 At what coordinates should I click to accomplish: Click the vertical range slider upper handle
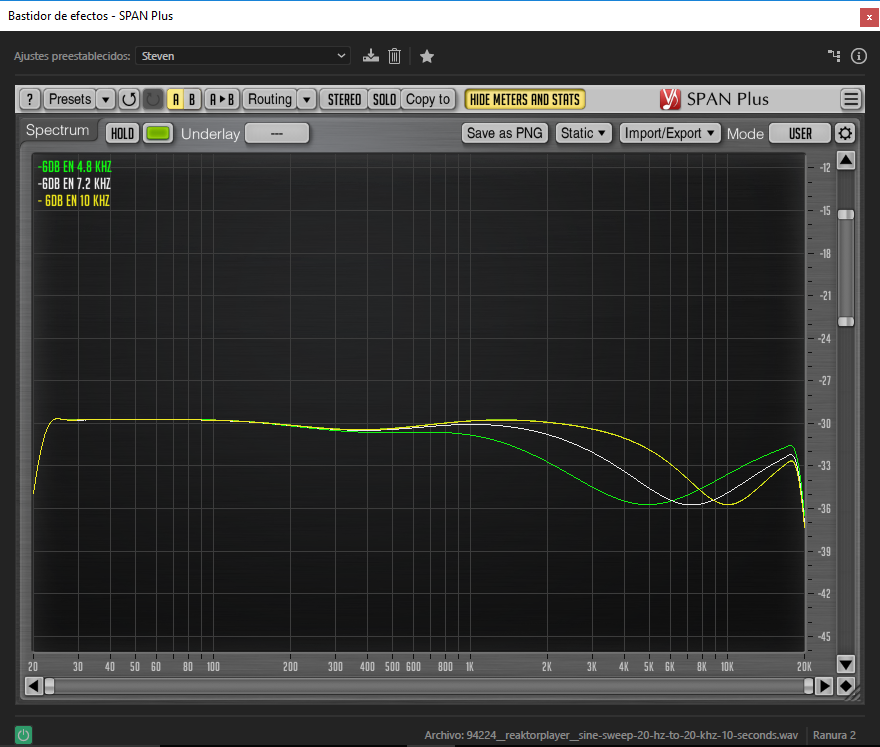pos(846,214)
